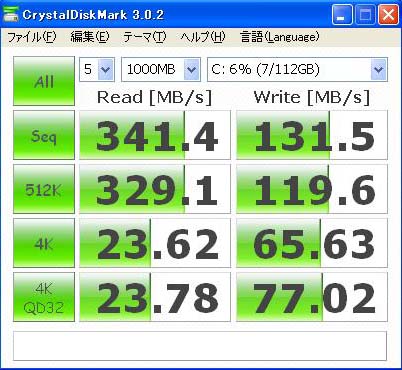Start the 4K QD32 benchmark test

[44, 297]
